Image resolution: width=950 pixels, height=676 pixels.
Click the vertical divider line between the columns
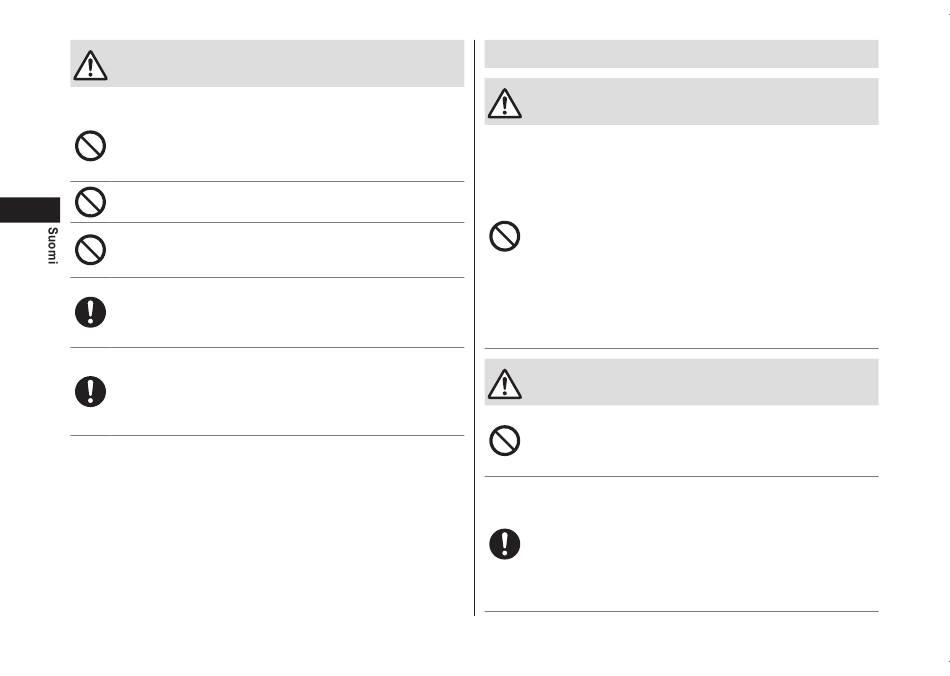tap(474, 328)
